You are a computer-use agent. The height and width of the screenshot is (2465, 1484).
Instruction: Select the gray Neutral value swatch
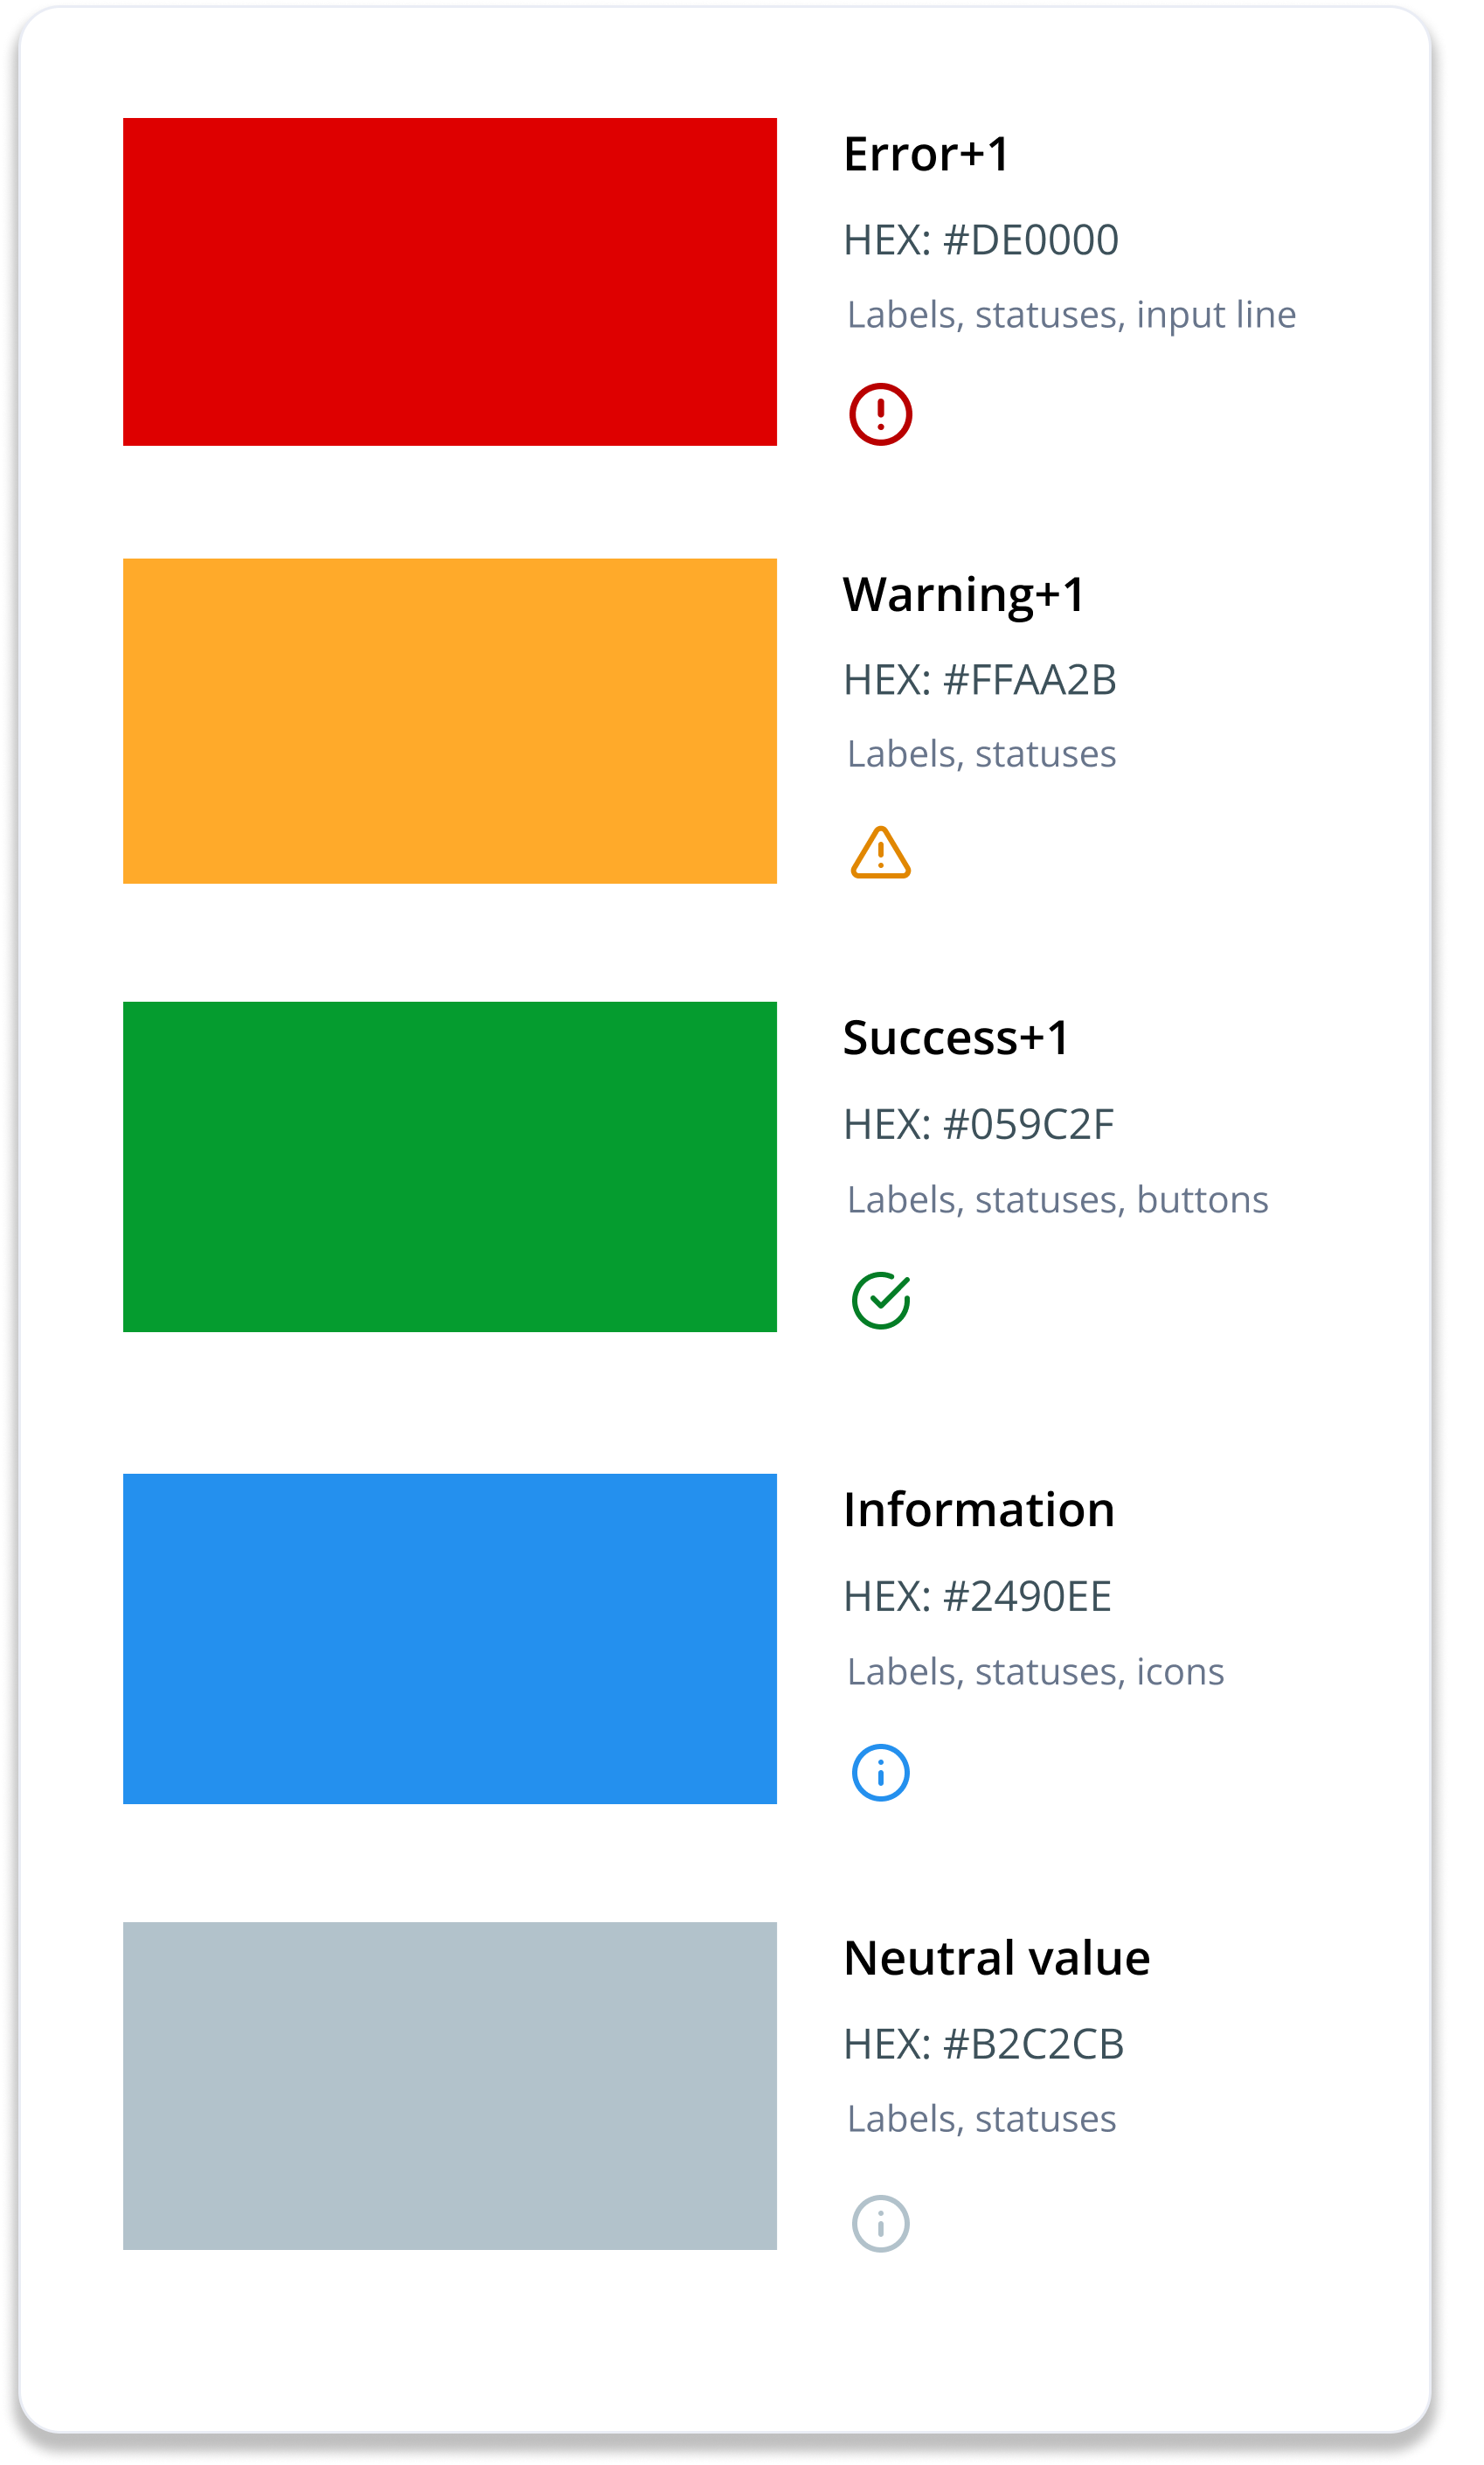[x=450, y=2086]
